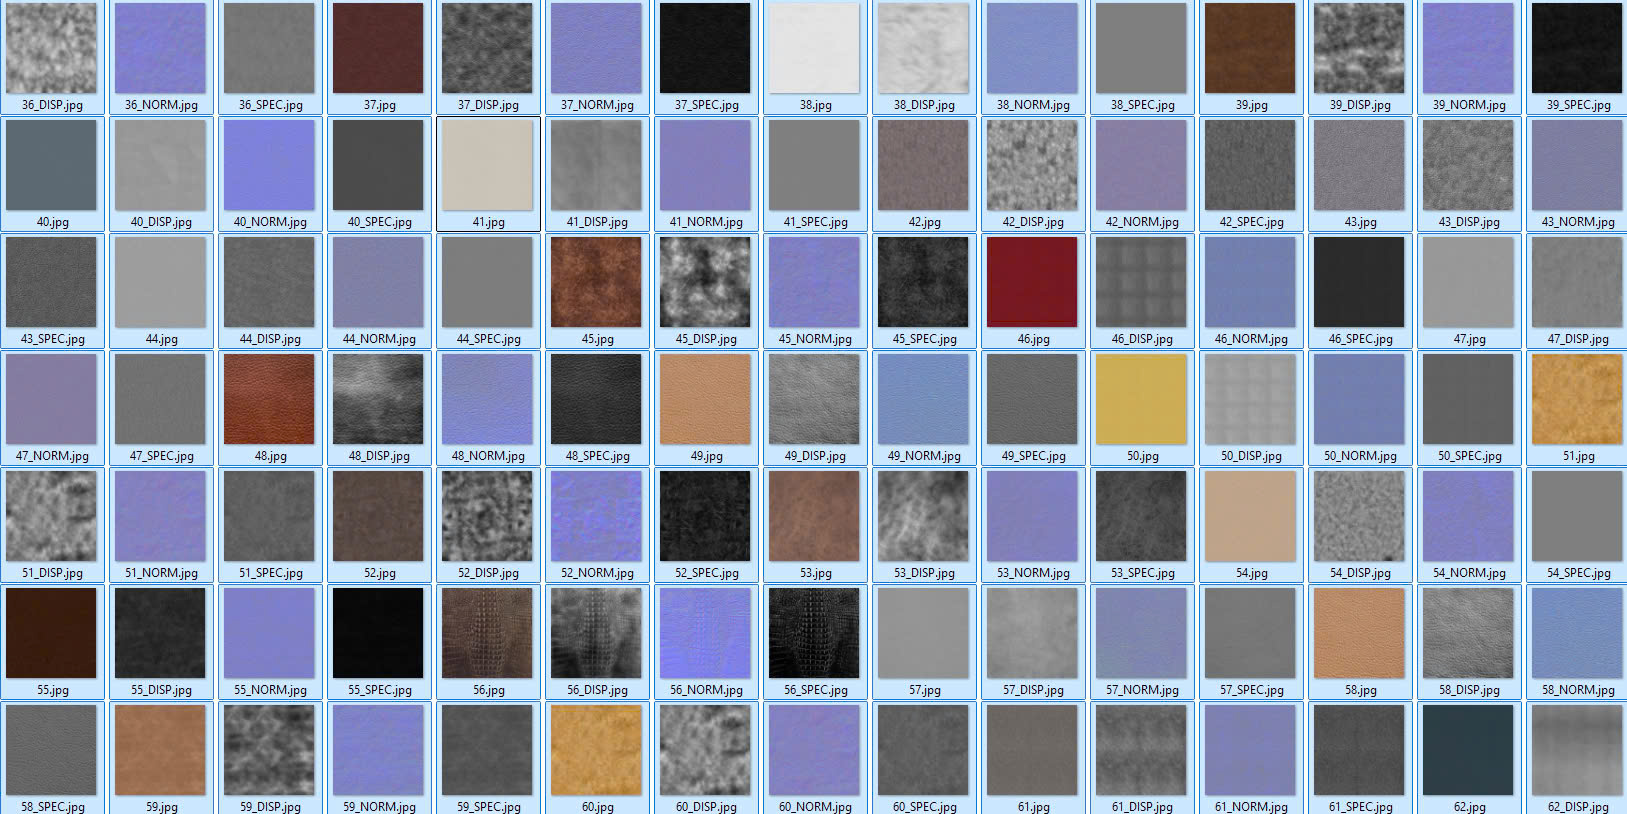
Task: Click the 41_NORM.jpg name text
Action: pyautogui.click(x=706, y=222)
